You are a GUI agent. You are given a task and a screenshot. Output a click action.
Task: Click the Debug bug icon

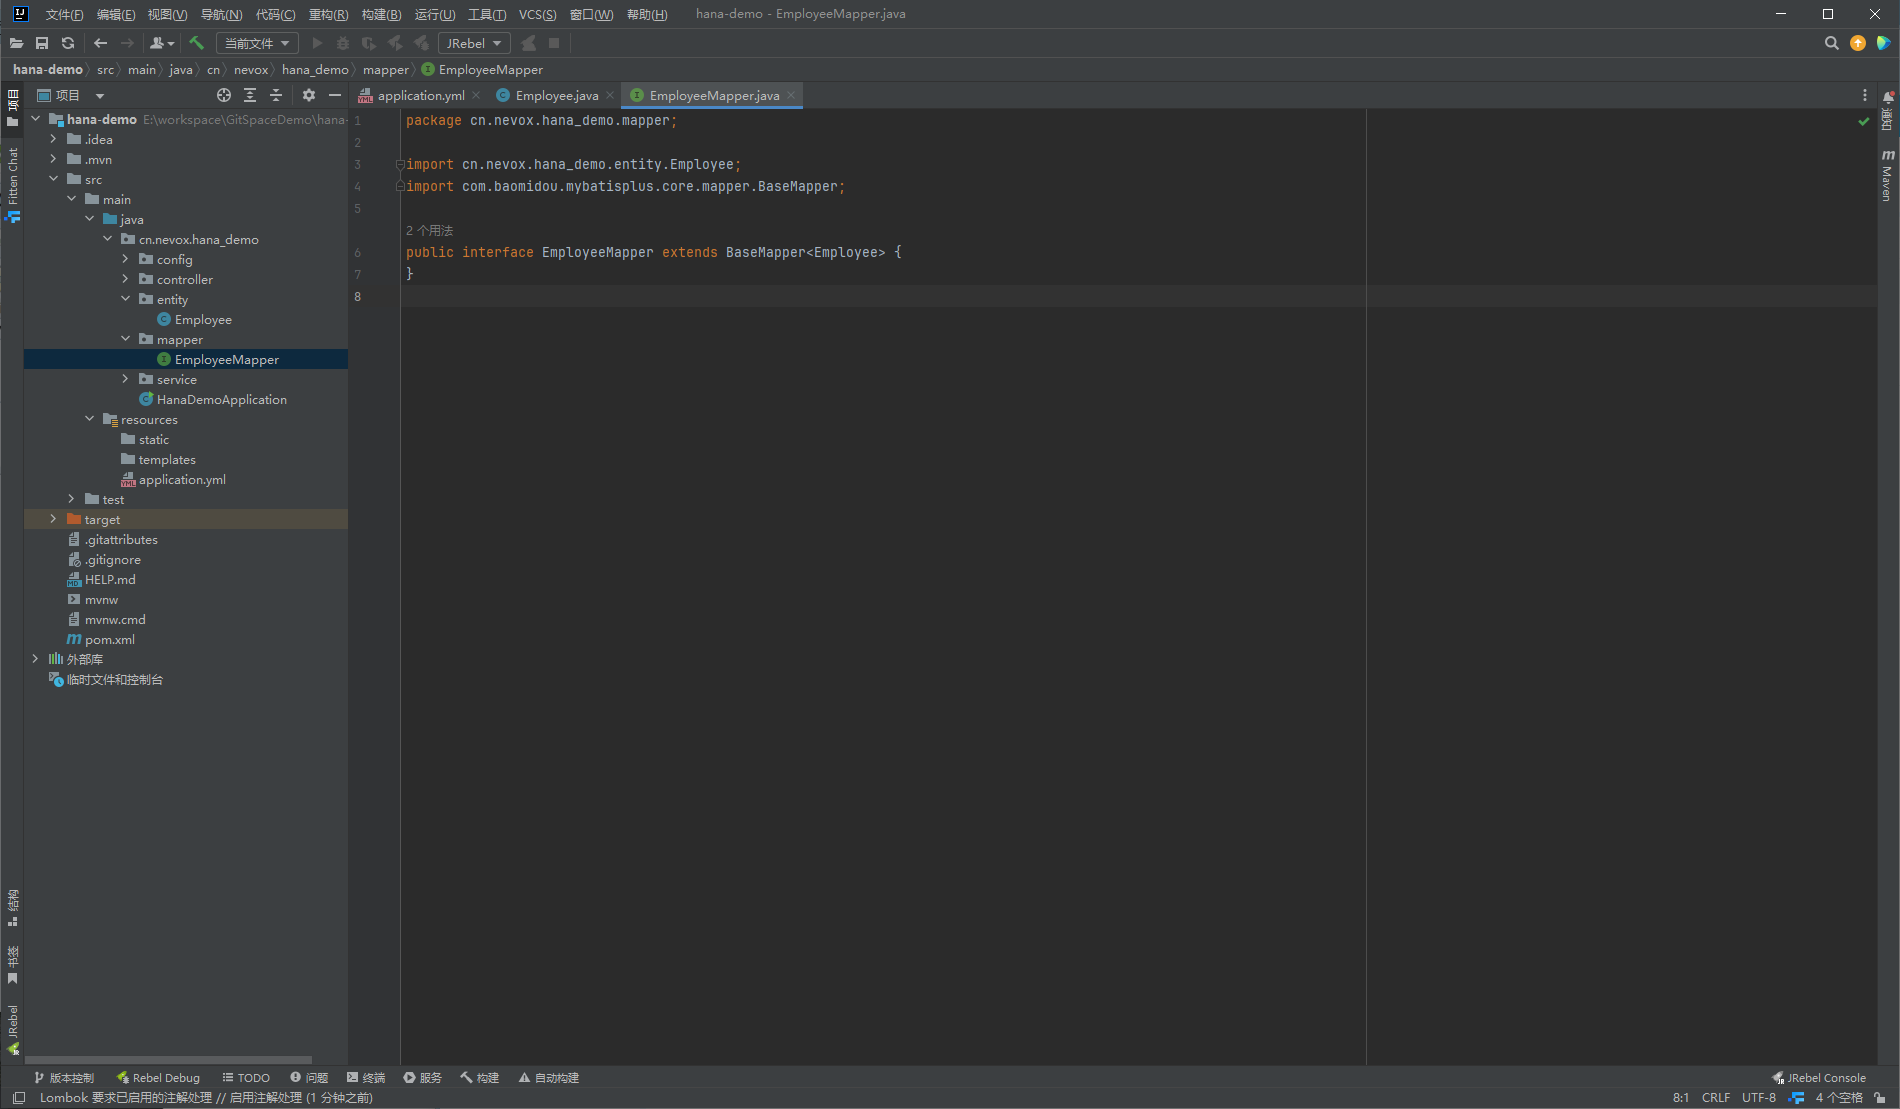[x=343, y=43]
